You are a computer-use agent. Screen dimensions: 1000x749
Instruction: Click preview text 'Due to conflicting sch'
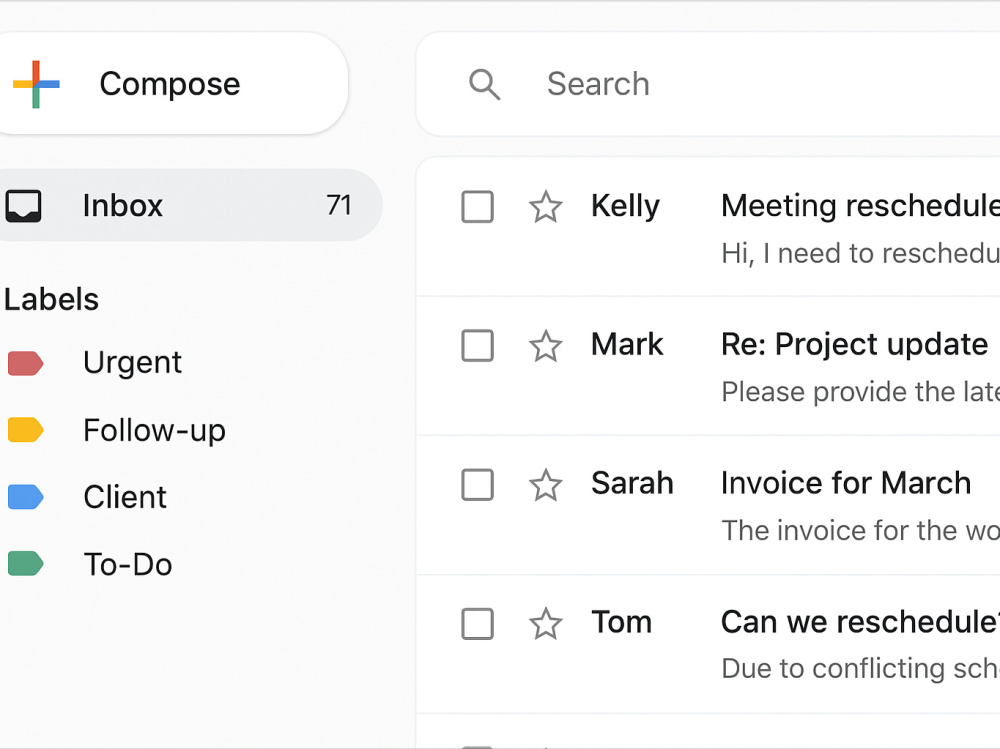click(x=860, y=669)
